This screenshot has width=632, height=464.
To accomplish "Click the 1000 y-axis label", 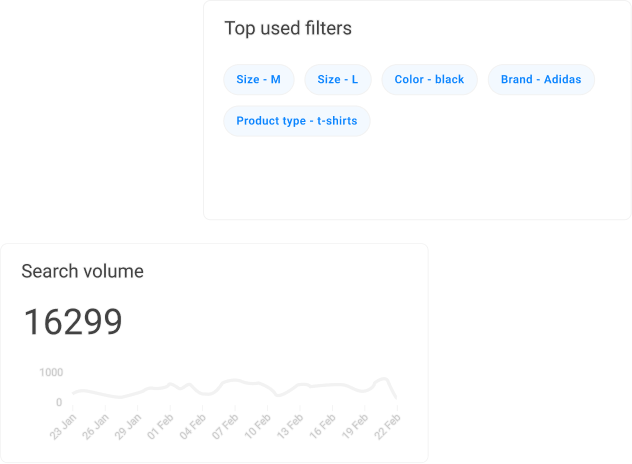I will (x=51, y=372).
